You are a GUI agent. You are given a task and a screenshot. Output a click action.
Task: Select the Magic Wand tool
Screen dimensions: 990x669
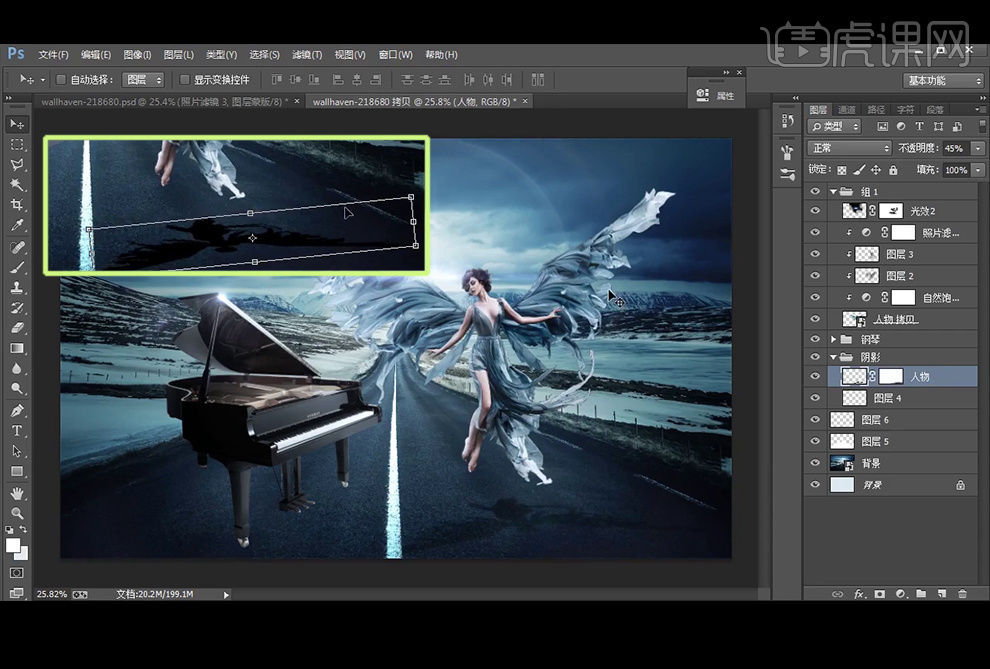[x=17, y=185]
